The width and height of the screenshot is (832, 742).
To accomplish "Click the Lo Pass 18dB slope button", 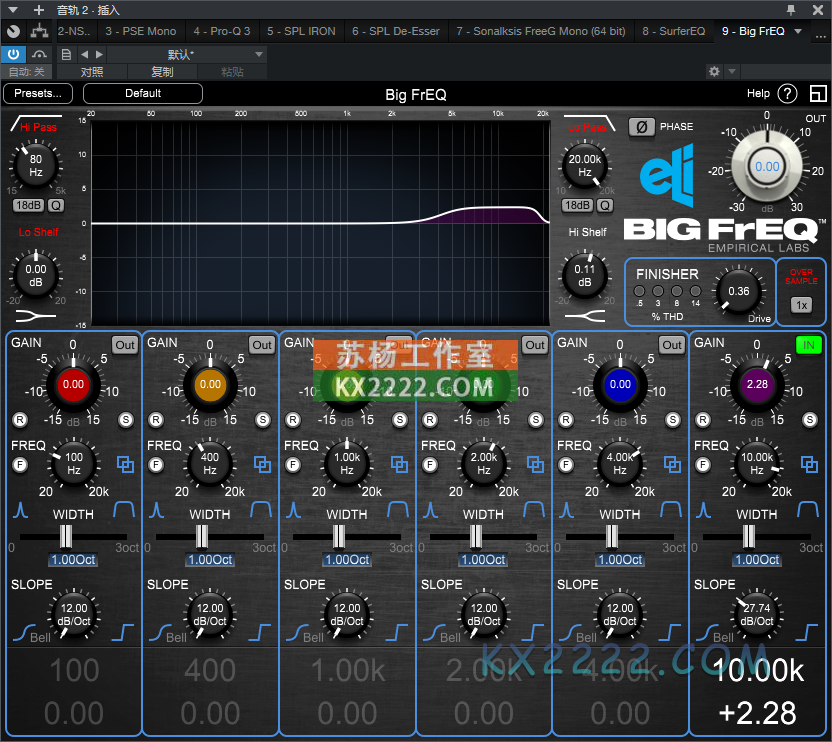I will click(577, 205).
